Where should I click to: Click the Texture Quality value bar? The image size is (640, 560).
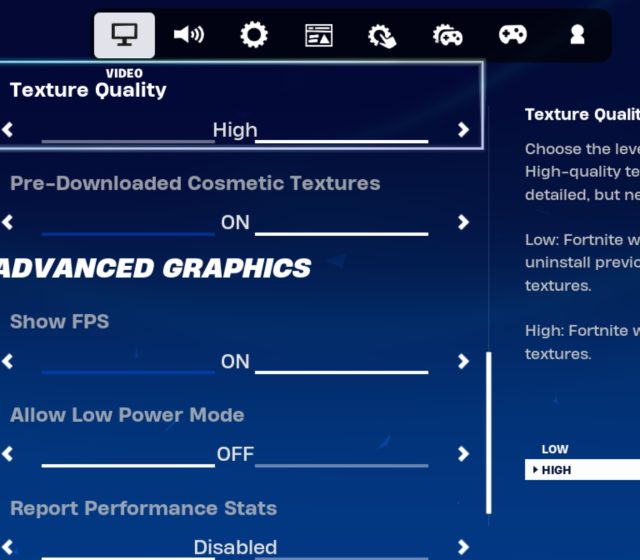pos(235,131)
